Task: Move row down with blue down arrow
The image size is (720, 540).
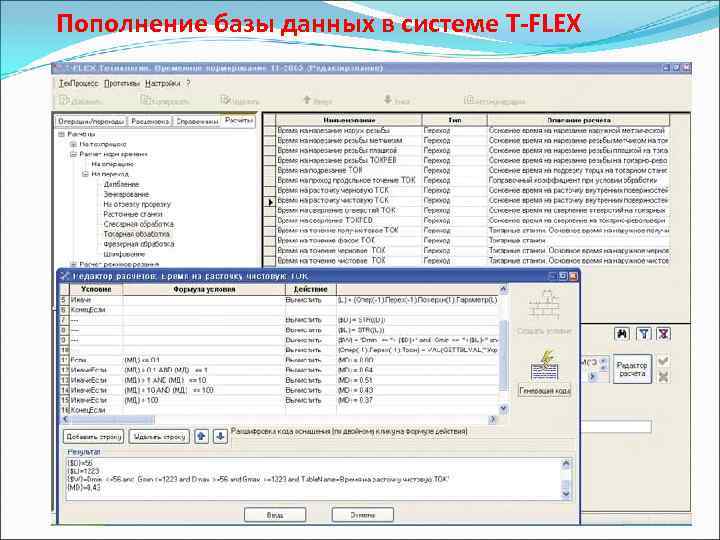Action: point(220,436)
